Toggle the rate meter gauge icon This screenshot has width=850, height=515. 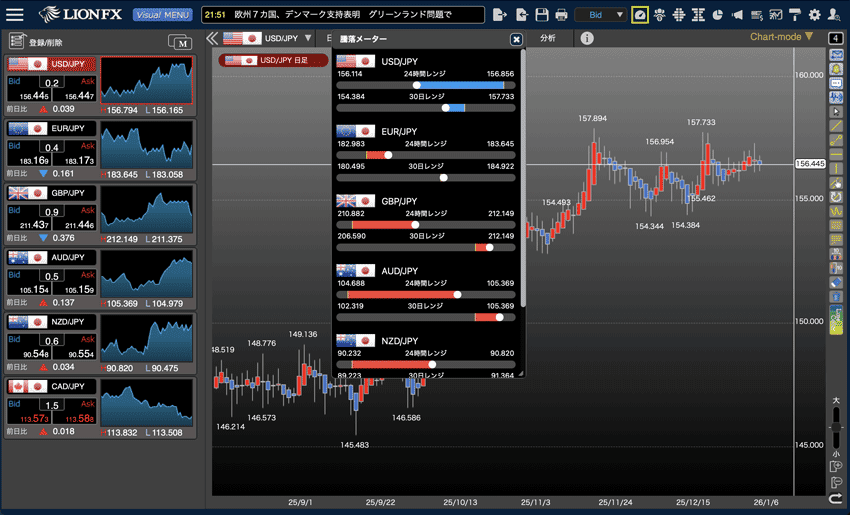640,15
